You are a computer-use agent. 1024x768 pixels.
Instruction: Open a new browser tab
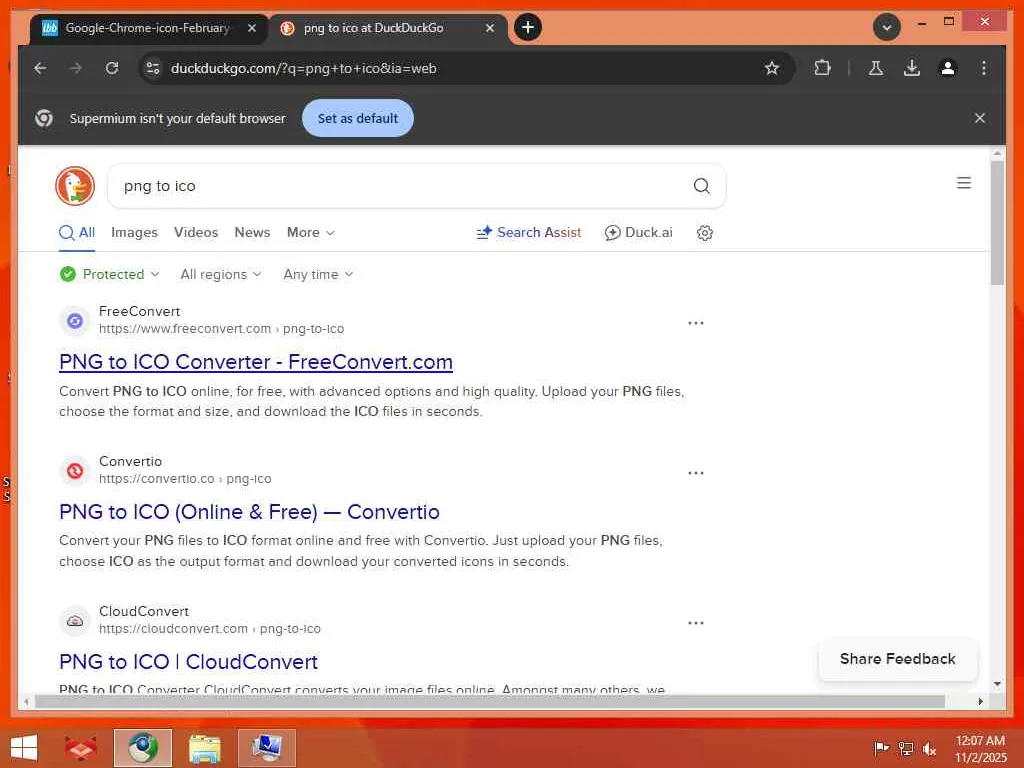(x=528, y=27)
